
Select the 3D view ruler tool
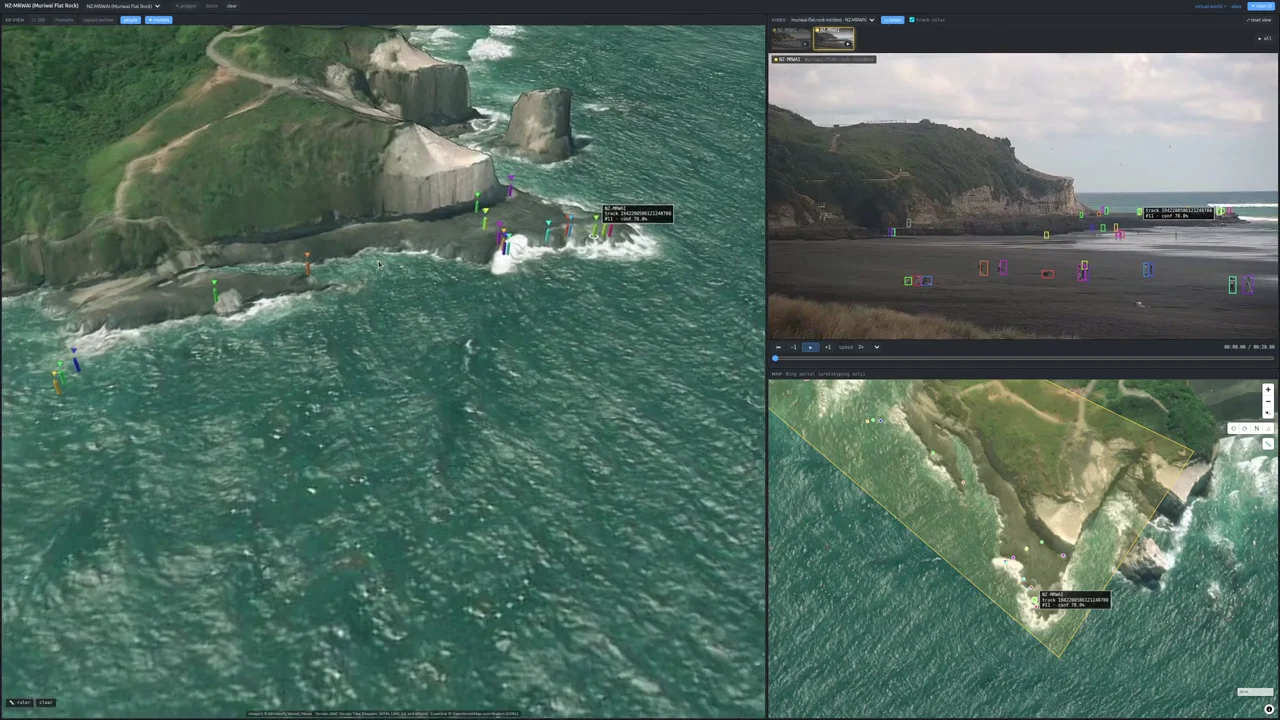pos(19,702)
